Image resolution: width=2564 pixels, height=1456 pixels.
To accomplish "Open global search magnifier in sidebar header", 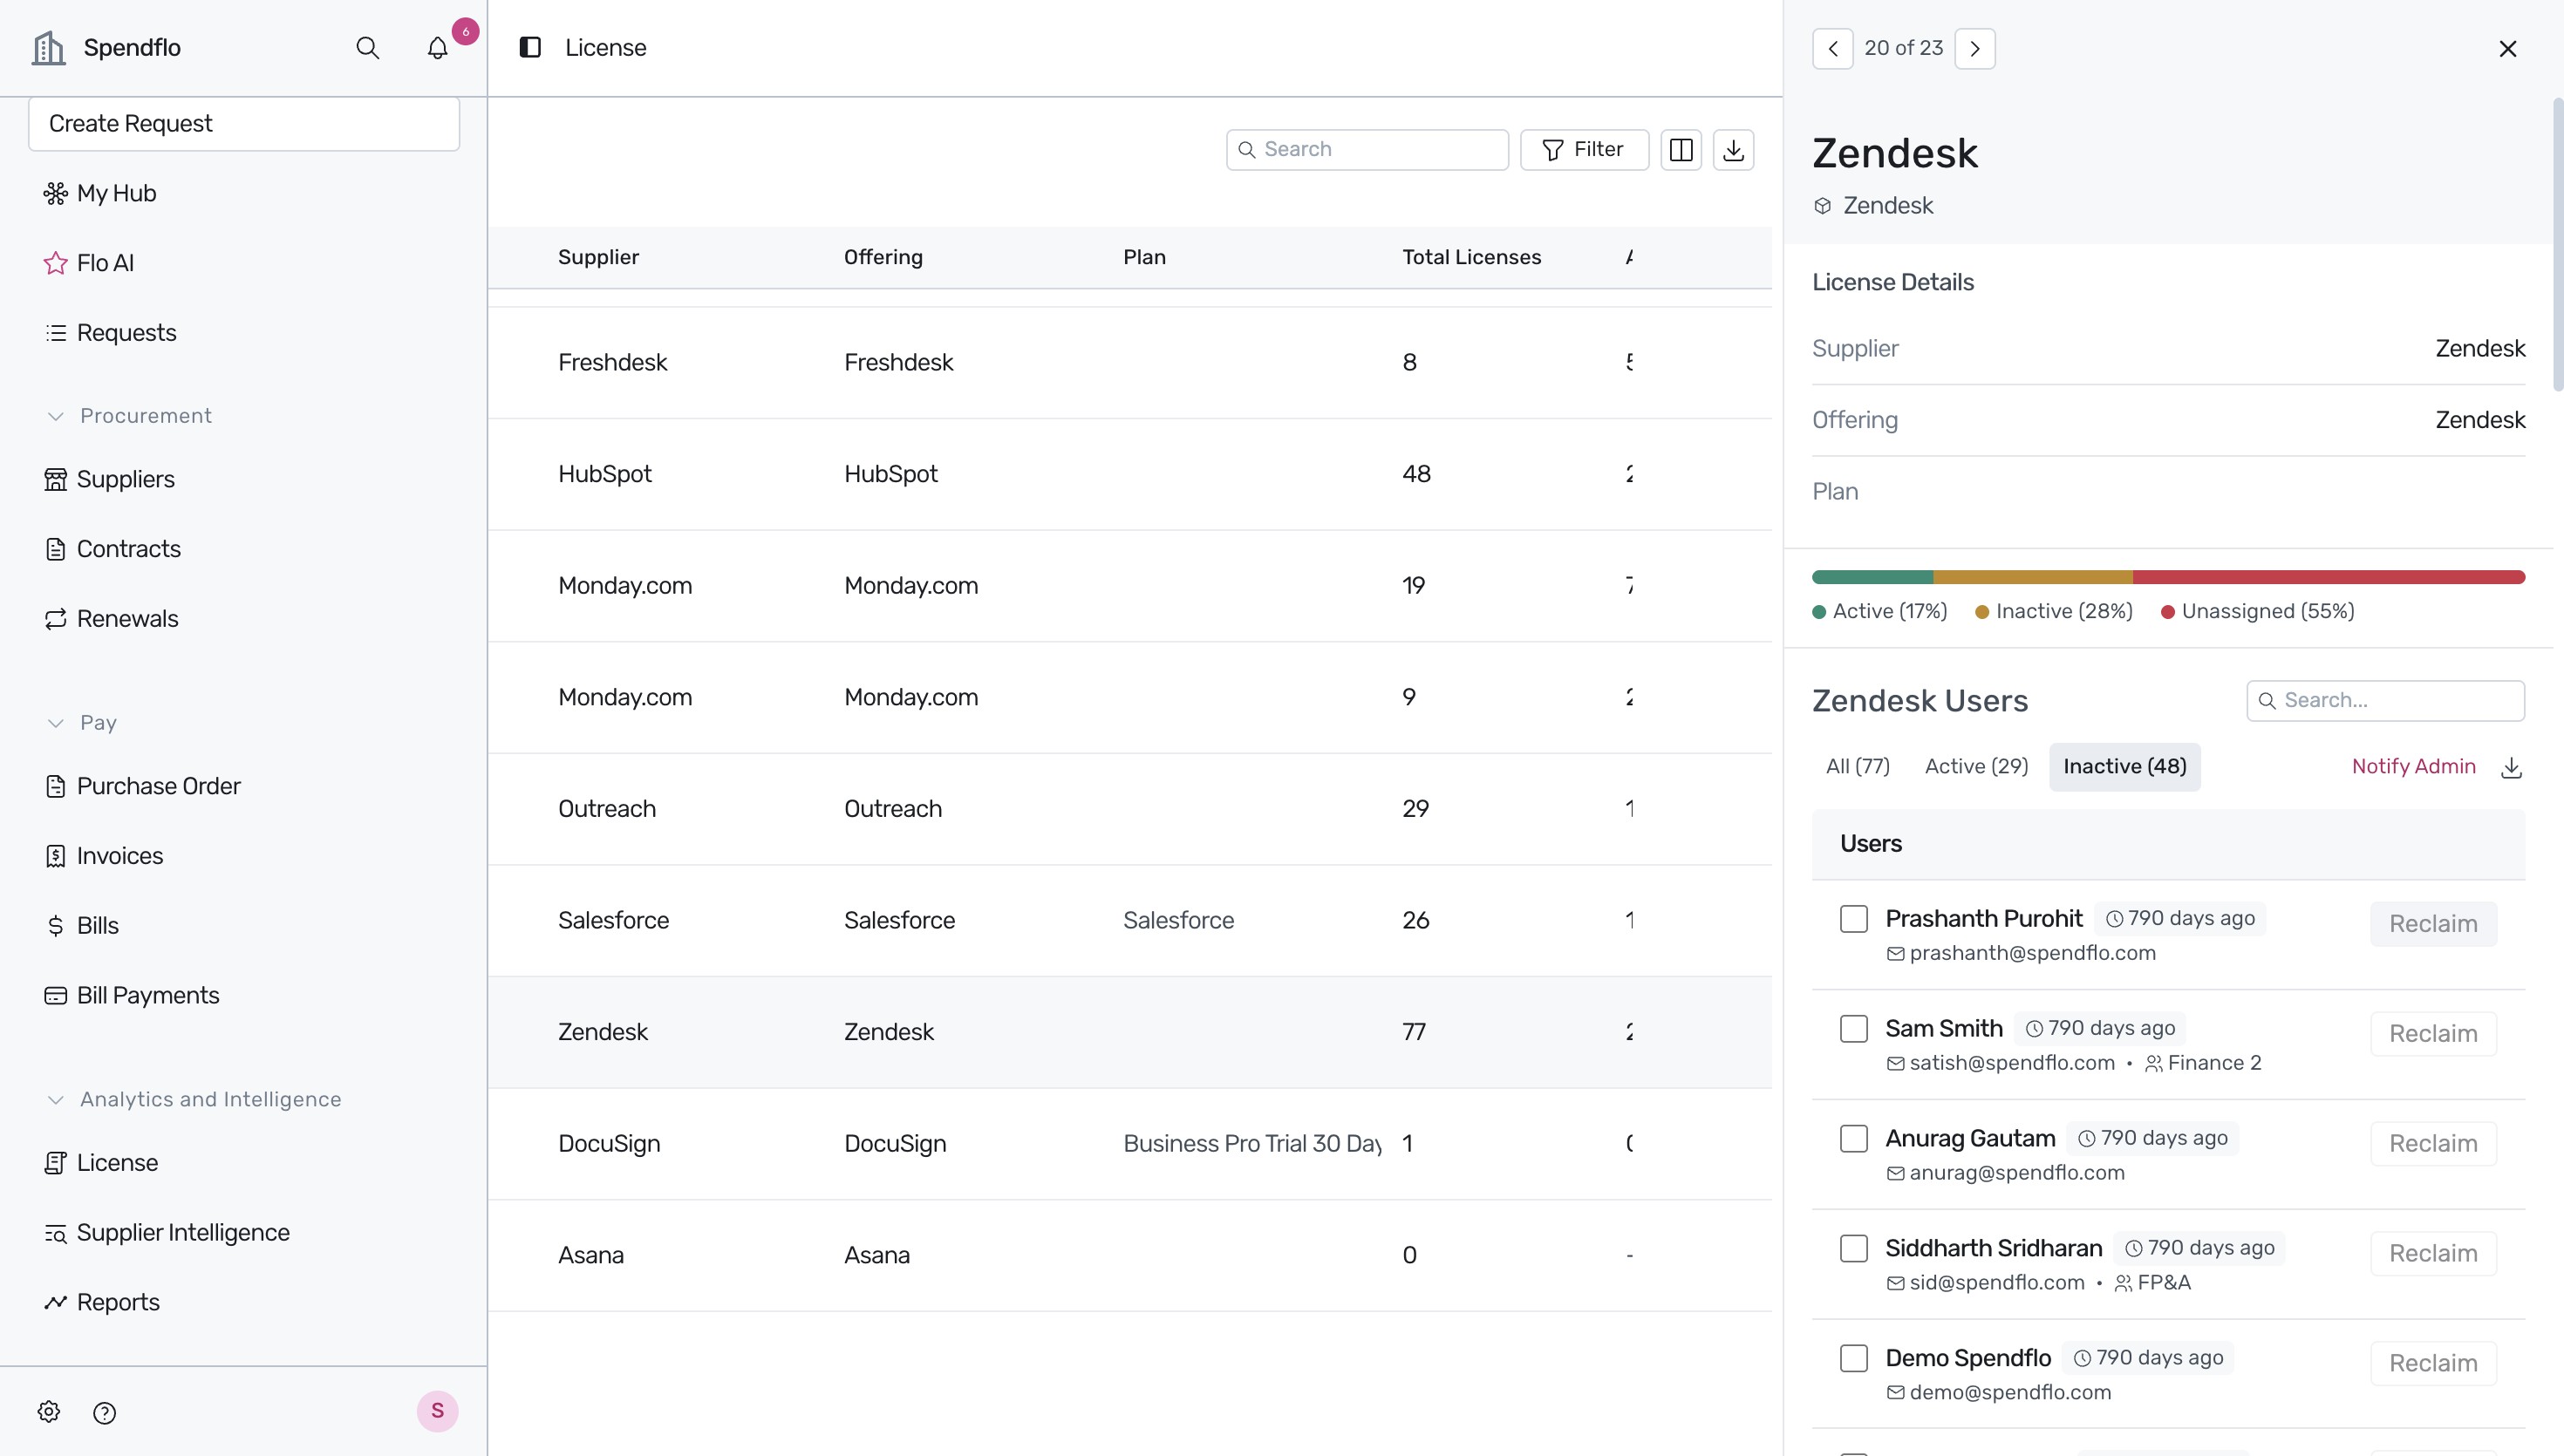I will click(x=368, y=48).
